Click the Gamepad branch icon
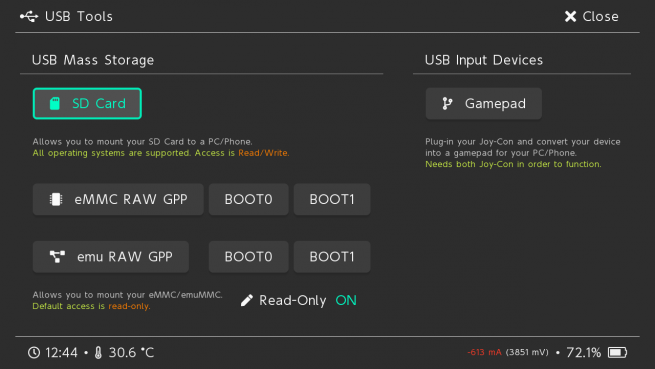The image size is (655, 369). click(x=447, y=104)
